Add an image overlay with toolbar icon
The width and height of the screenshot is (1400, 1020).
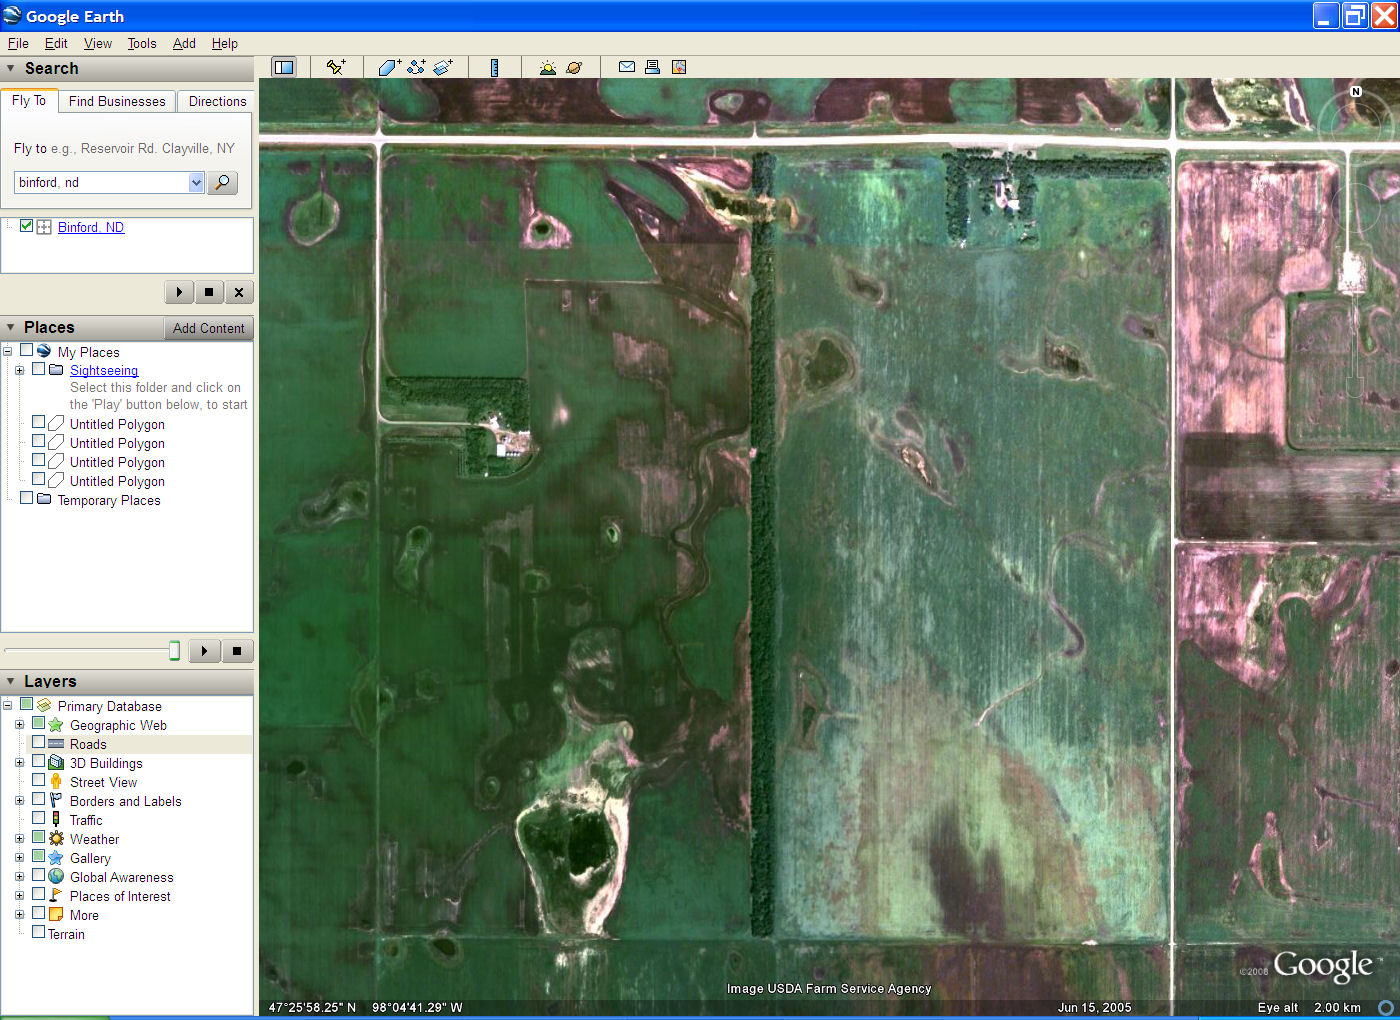[443, 67]
